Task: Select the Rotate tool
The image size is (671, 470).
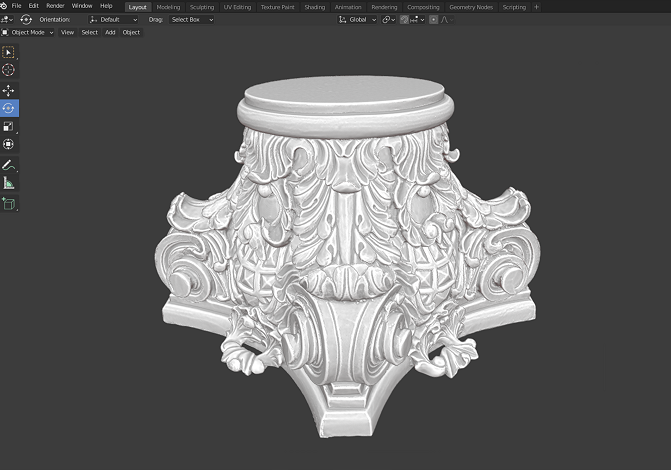Action: [x=9, y=108]
